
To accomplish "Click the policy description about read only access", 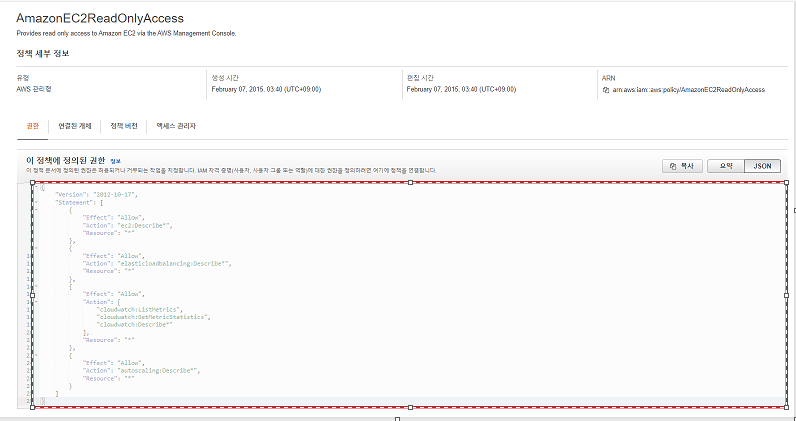I will pos(126,34).
